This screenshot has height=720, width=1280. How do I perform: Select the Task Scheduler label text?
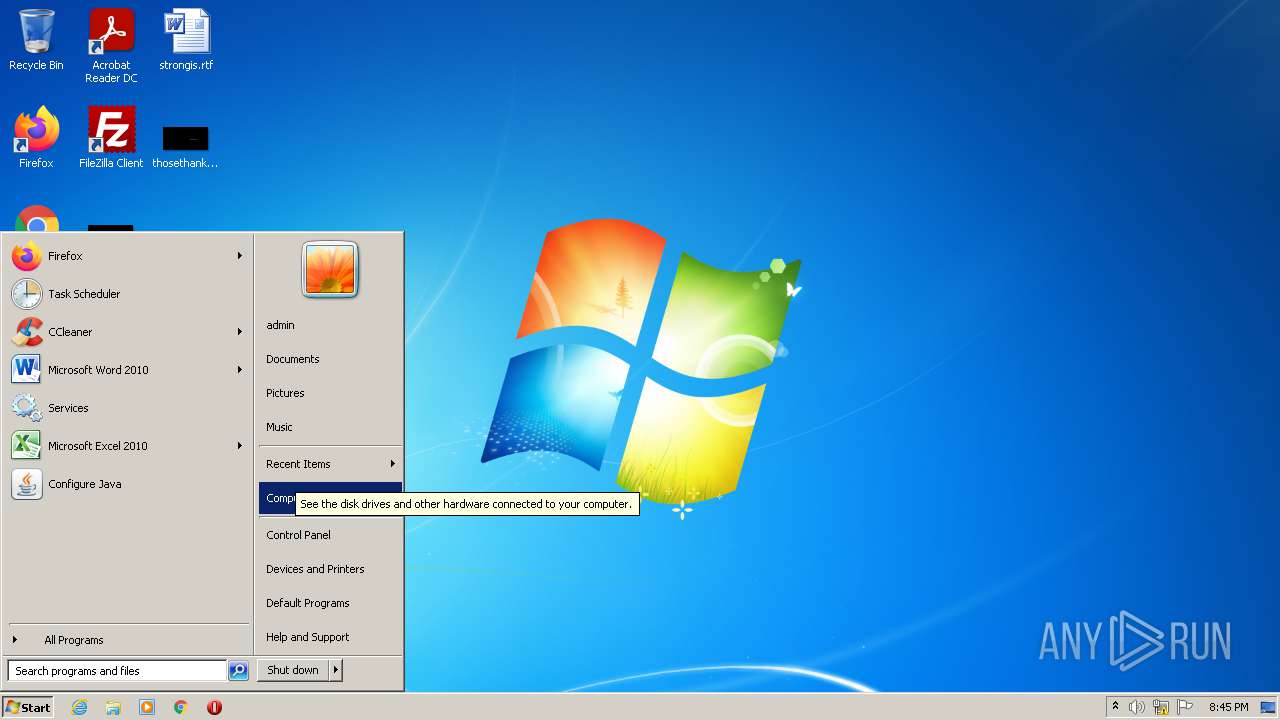[x=84, y=294]
